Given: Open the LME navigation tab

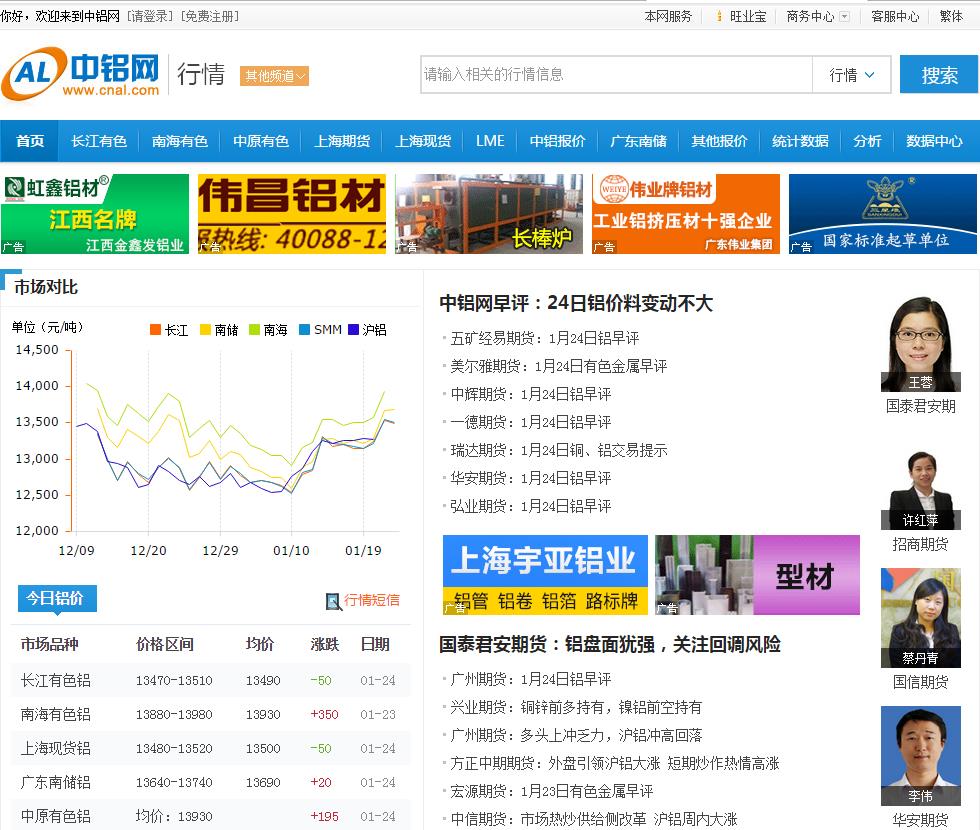Looking at the screenshot, I should 490,141.
